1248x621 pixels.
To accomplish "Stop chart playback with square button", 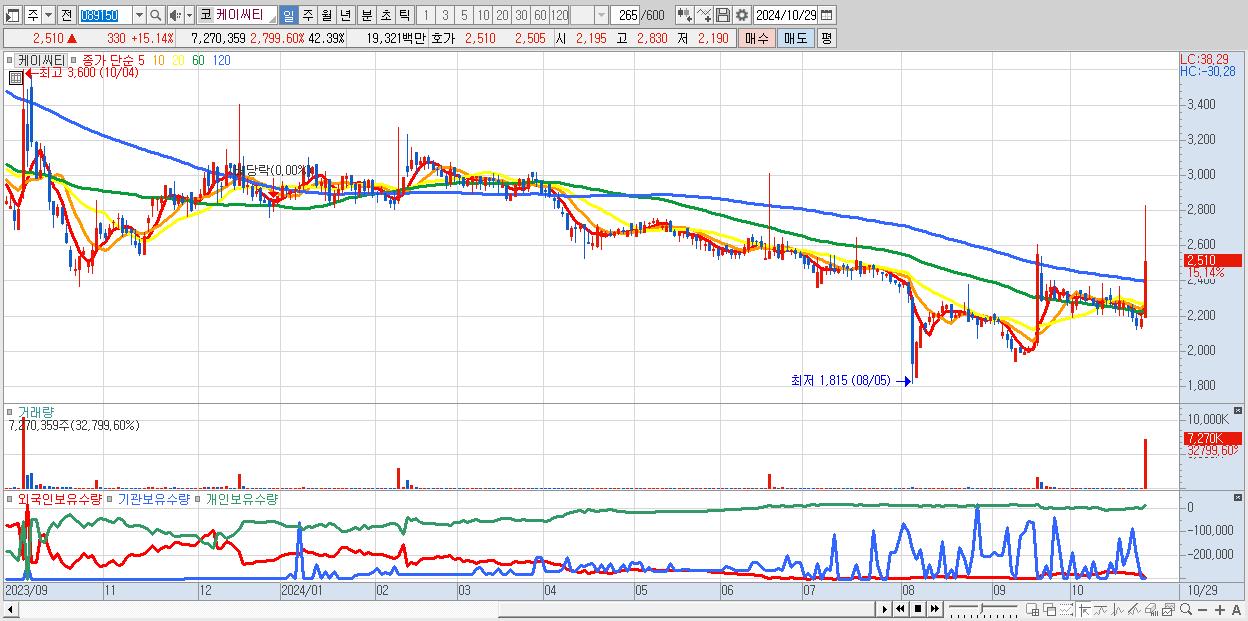I will click(x=918, y=609).
